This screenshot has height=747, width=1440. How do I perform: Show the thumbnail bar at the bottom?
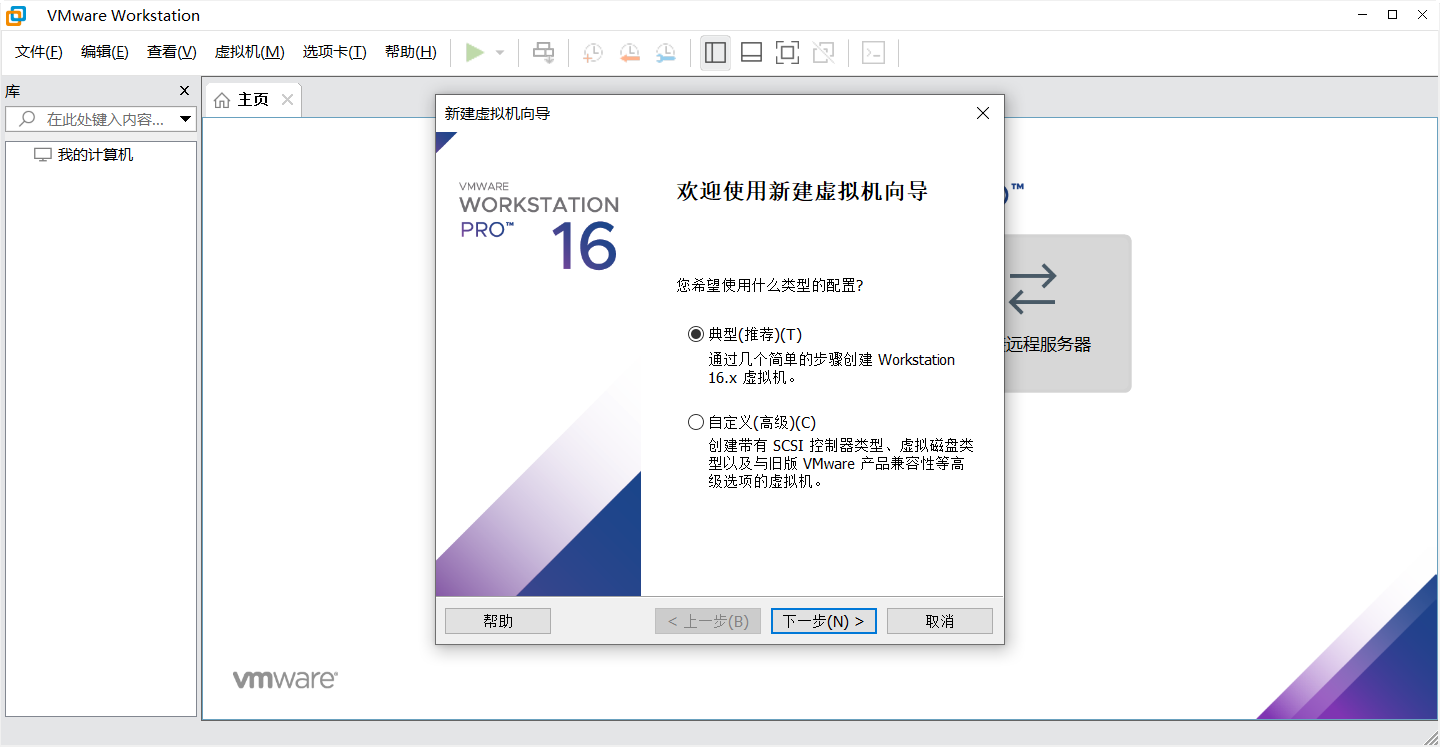tap(751, 52)
